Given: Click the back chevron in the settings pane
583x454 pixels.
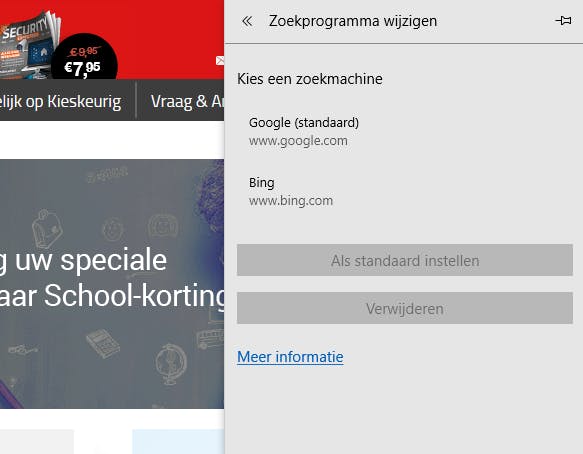Looking at the screenshot, I should pos(247,21).
